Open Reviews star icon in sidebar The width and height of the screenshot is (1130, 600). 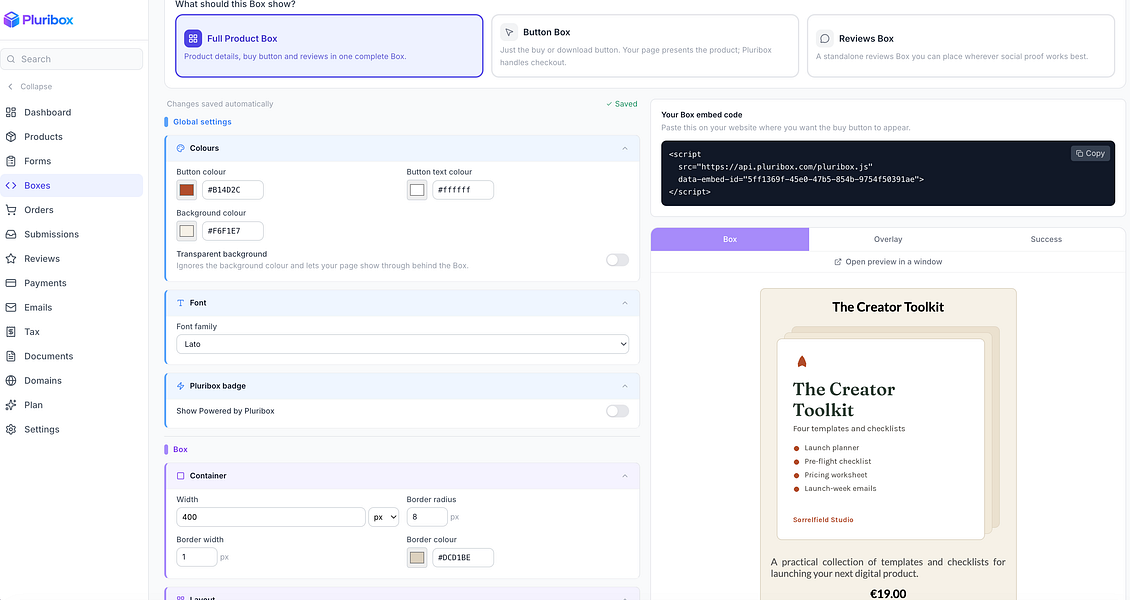[x=11, y=259]
